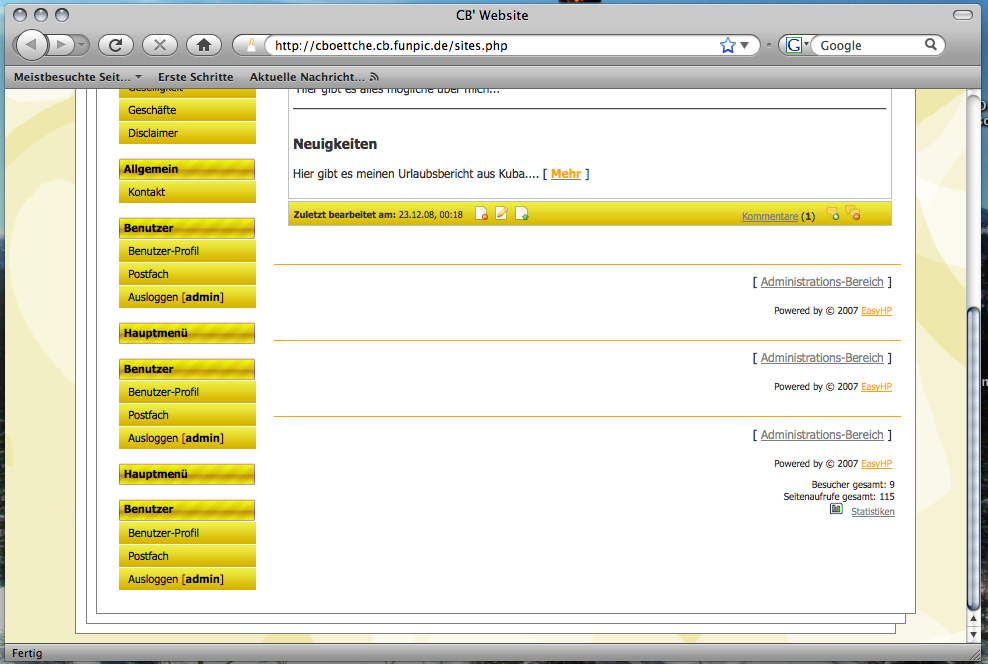Open the search engine selector dropdown
The height and width of the screenshot is (664, 988).
[797, 45]
